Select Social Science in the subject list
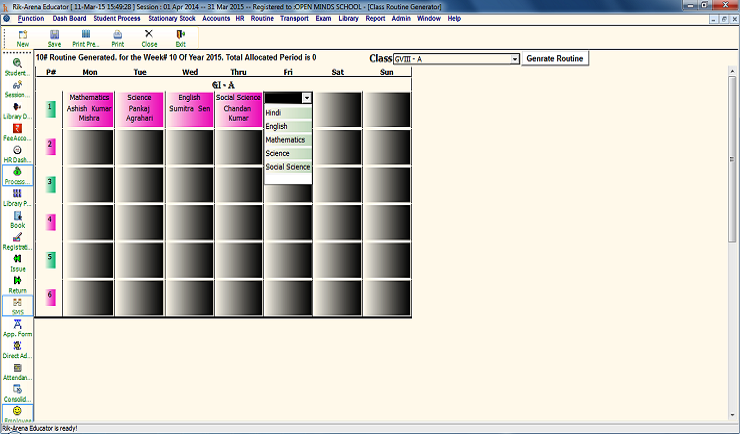 pyautogui.click(x=288, y=167)
